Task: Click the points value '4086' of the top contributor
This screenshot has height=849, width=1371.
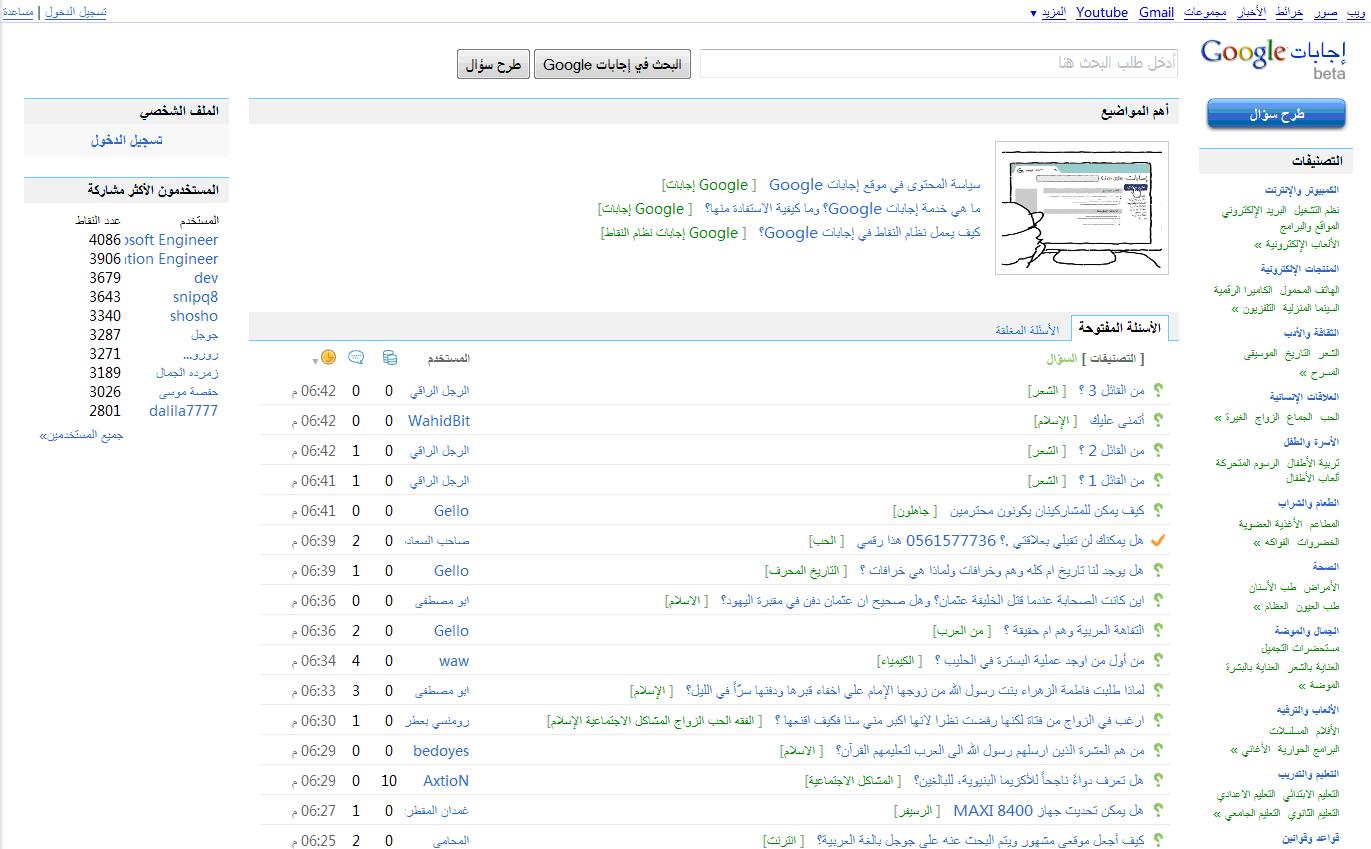Action: click(105, 240)
